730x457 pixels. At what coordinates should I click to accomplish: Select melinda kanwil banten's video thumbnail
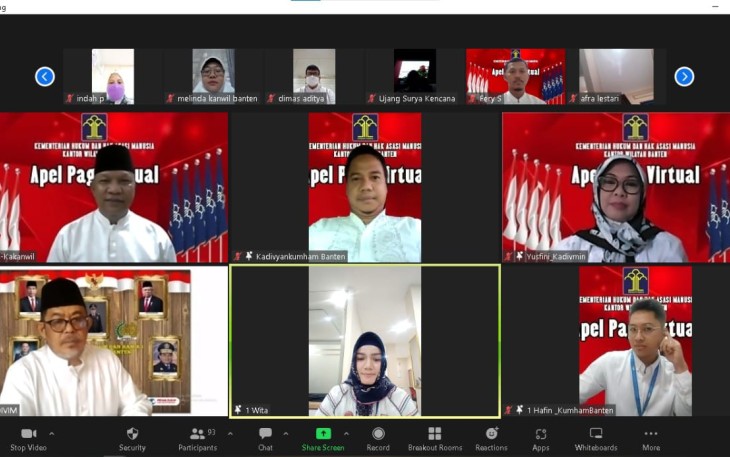click(213, 75)
